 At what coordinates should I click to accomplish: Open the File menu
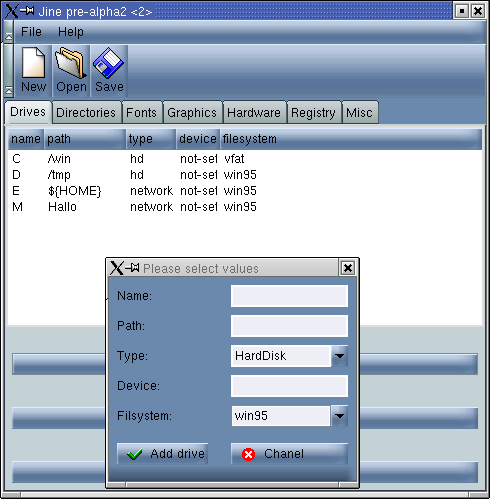[31, 32]
